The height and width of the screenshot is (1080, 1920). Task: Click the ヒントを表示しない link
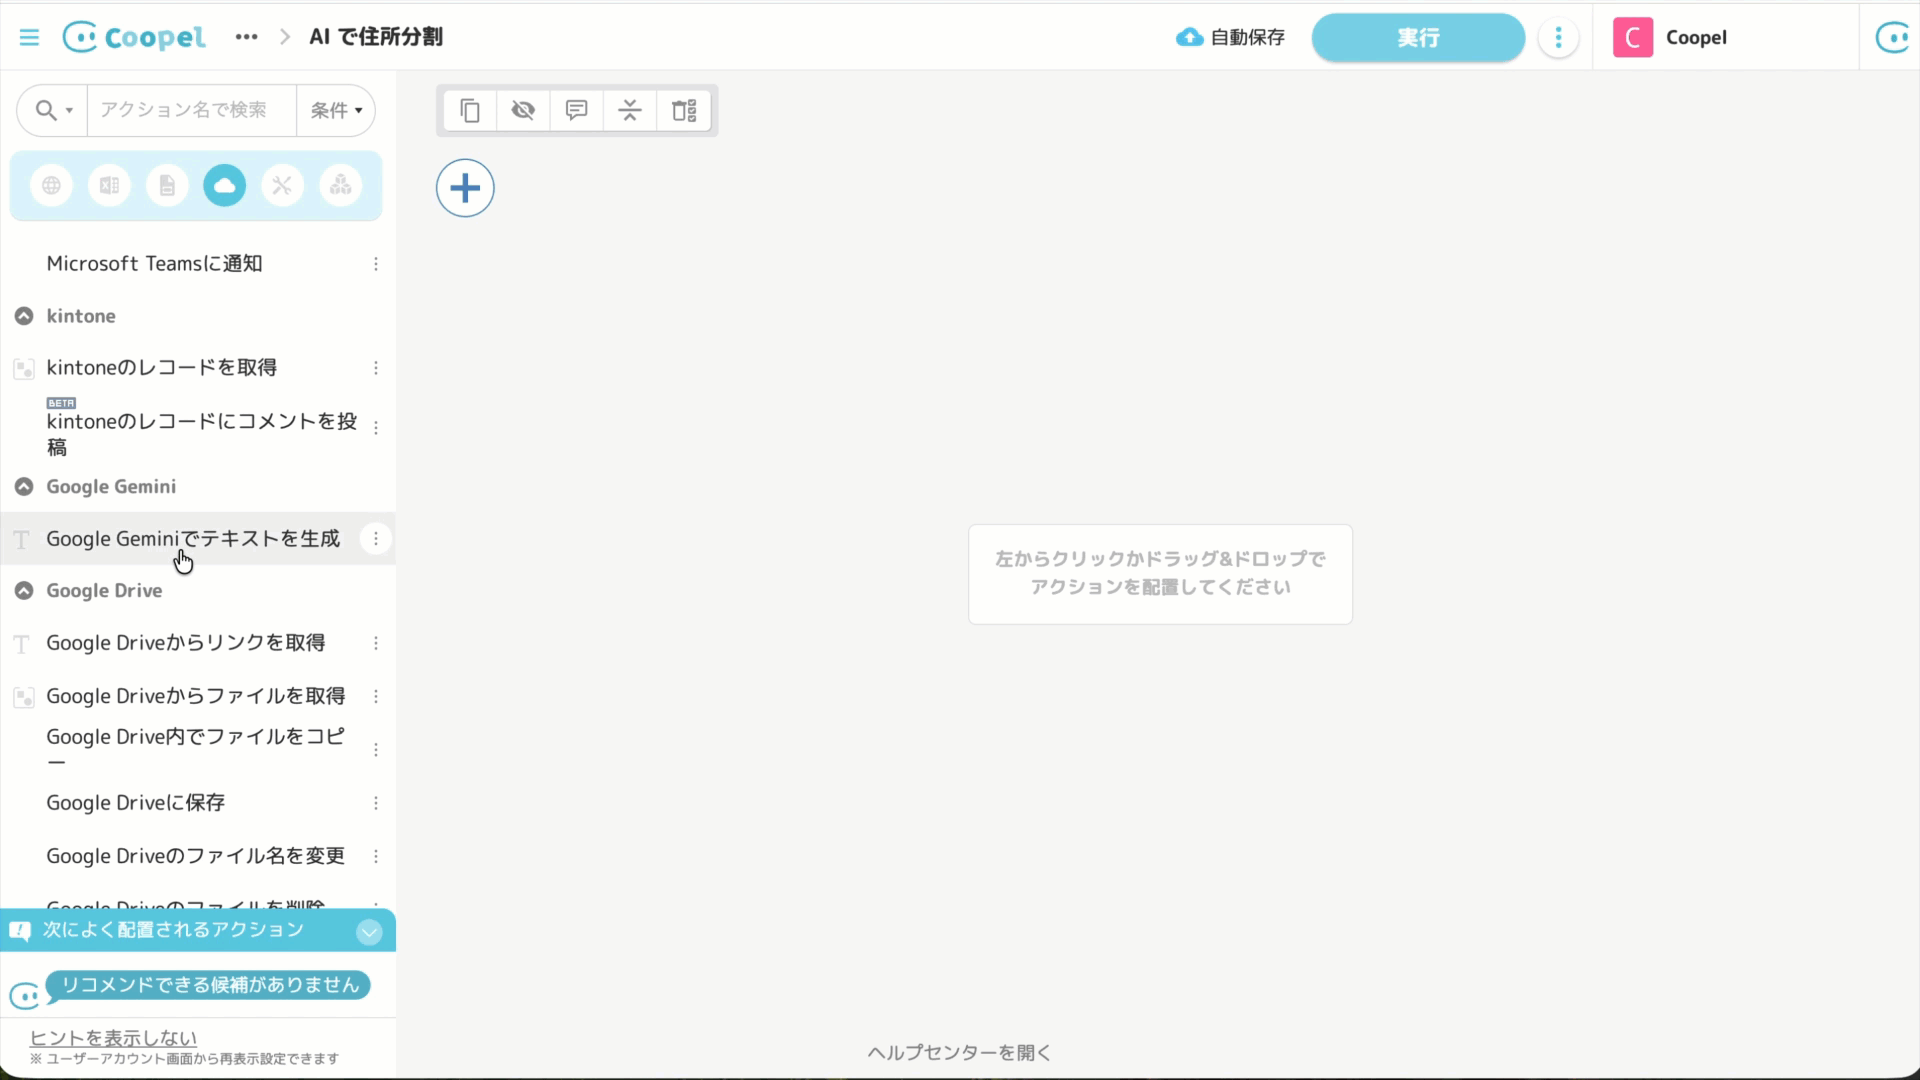(113, 1038)
